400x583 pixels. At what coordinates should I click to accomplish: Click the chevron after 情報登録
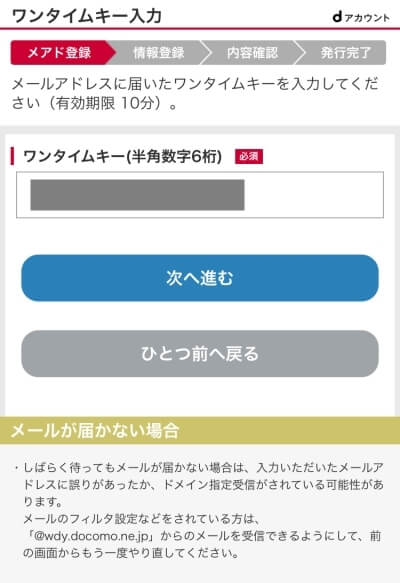click(207, 52)
